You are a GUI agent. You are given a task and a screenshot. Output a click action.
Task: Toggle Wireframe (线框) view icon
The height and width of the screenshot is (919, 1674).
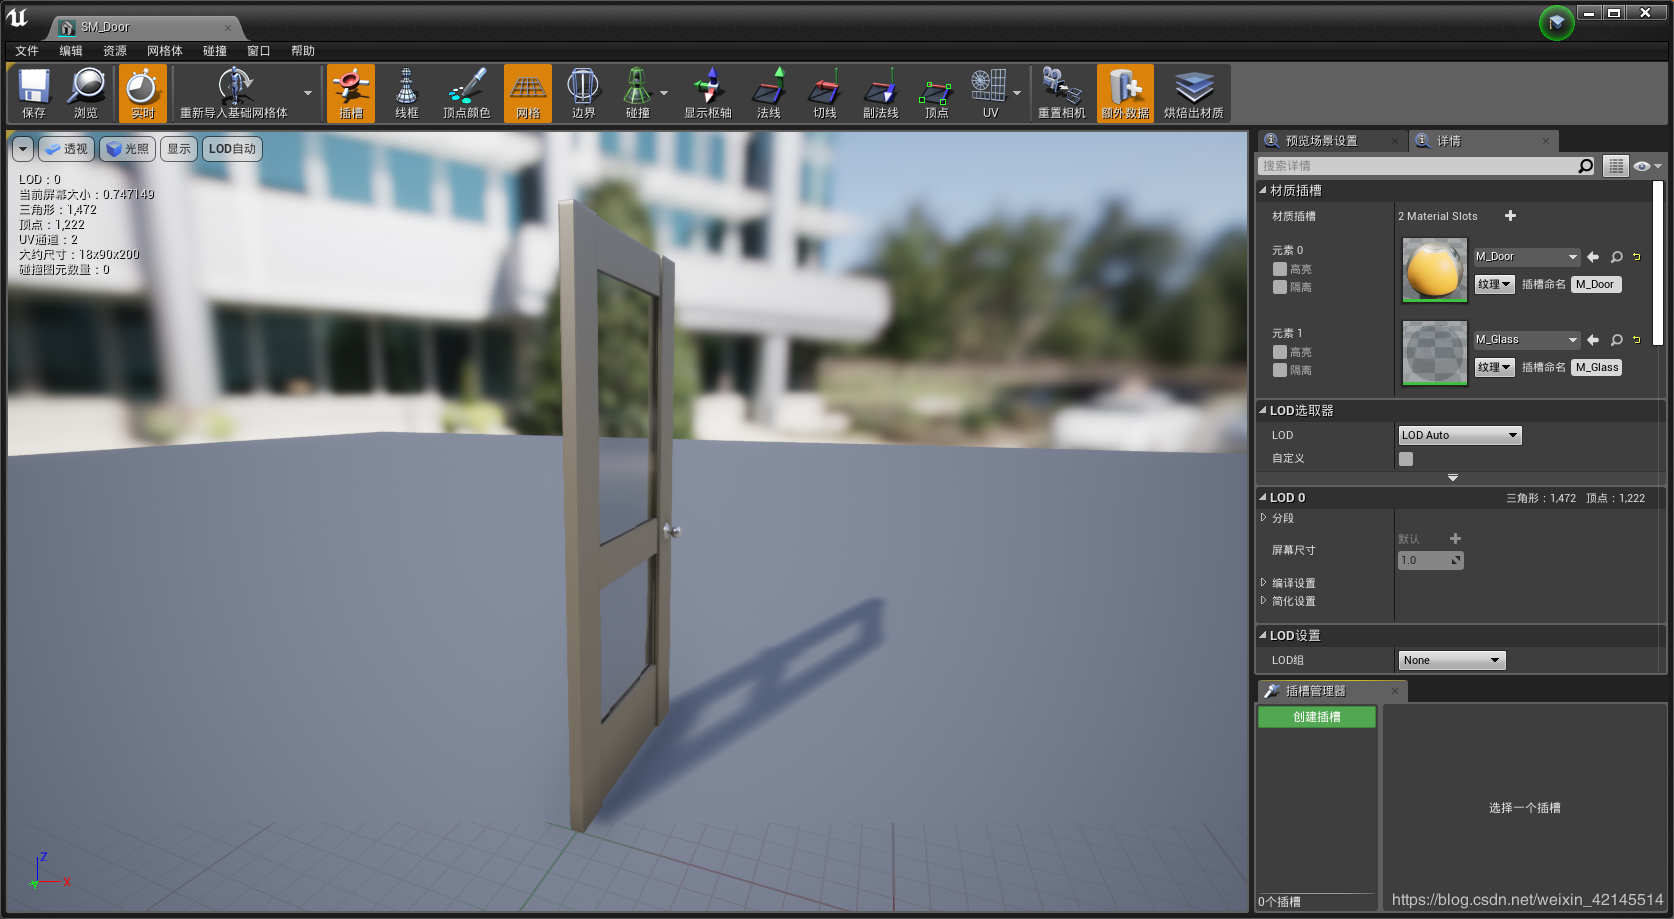tap(406, 94)
